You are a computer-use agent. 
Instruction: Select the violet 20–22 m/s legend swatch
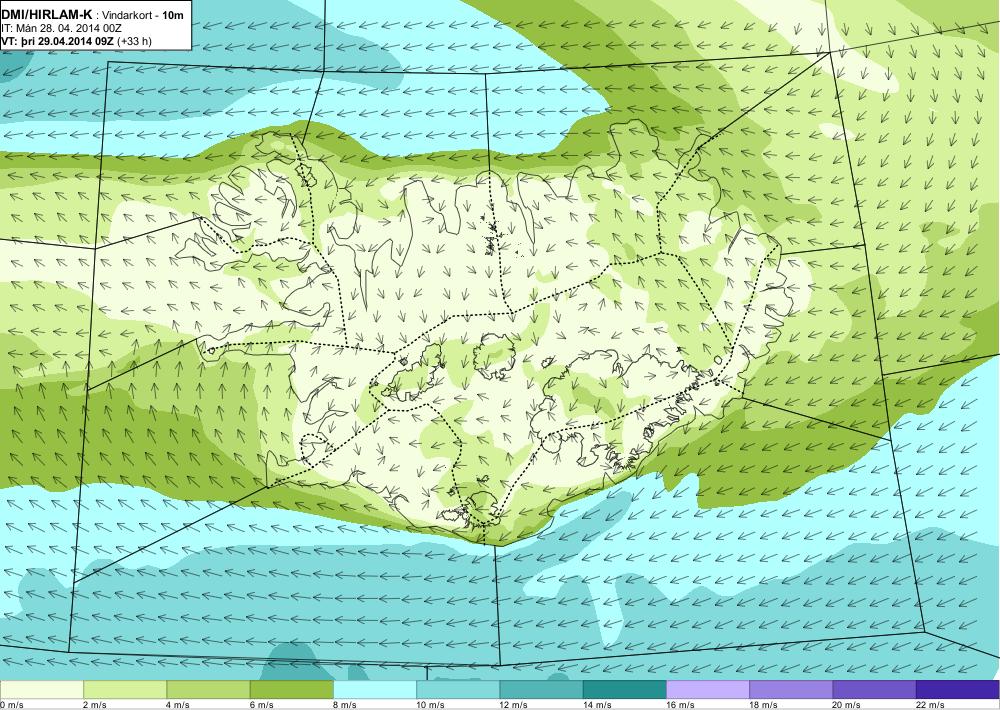[874, 690]
